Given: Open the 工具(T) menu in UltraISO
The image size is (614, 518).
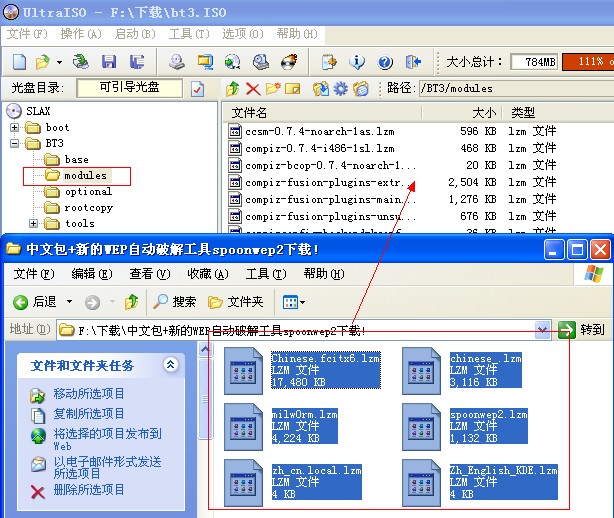Looking at the screenshot, I should [189, 34].
